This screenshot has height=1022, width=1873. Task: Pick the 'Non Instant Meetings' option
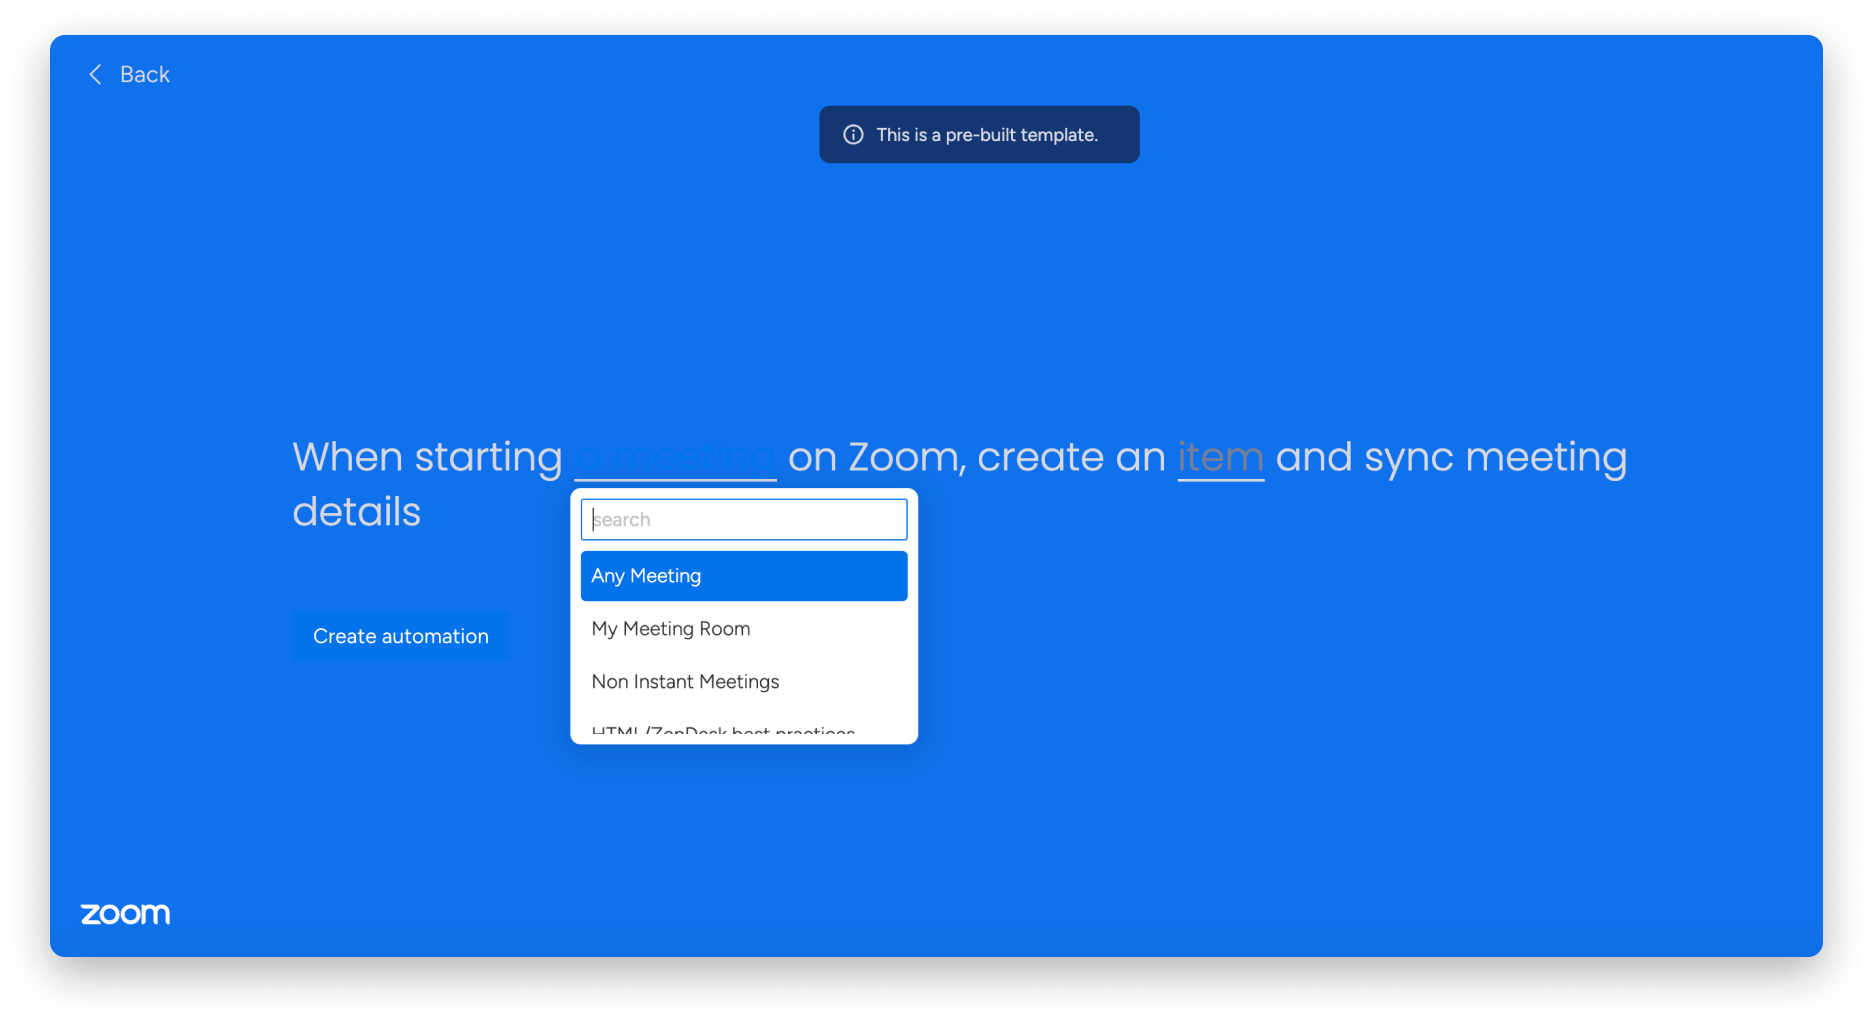[744, 682]
